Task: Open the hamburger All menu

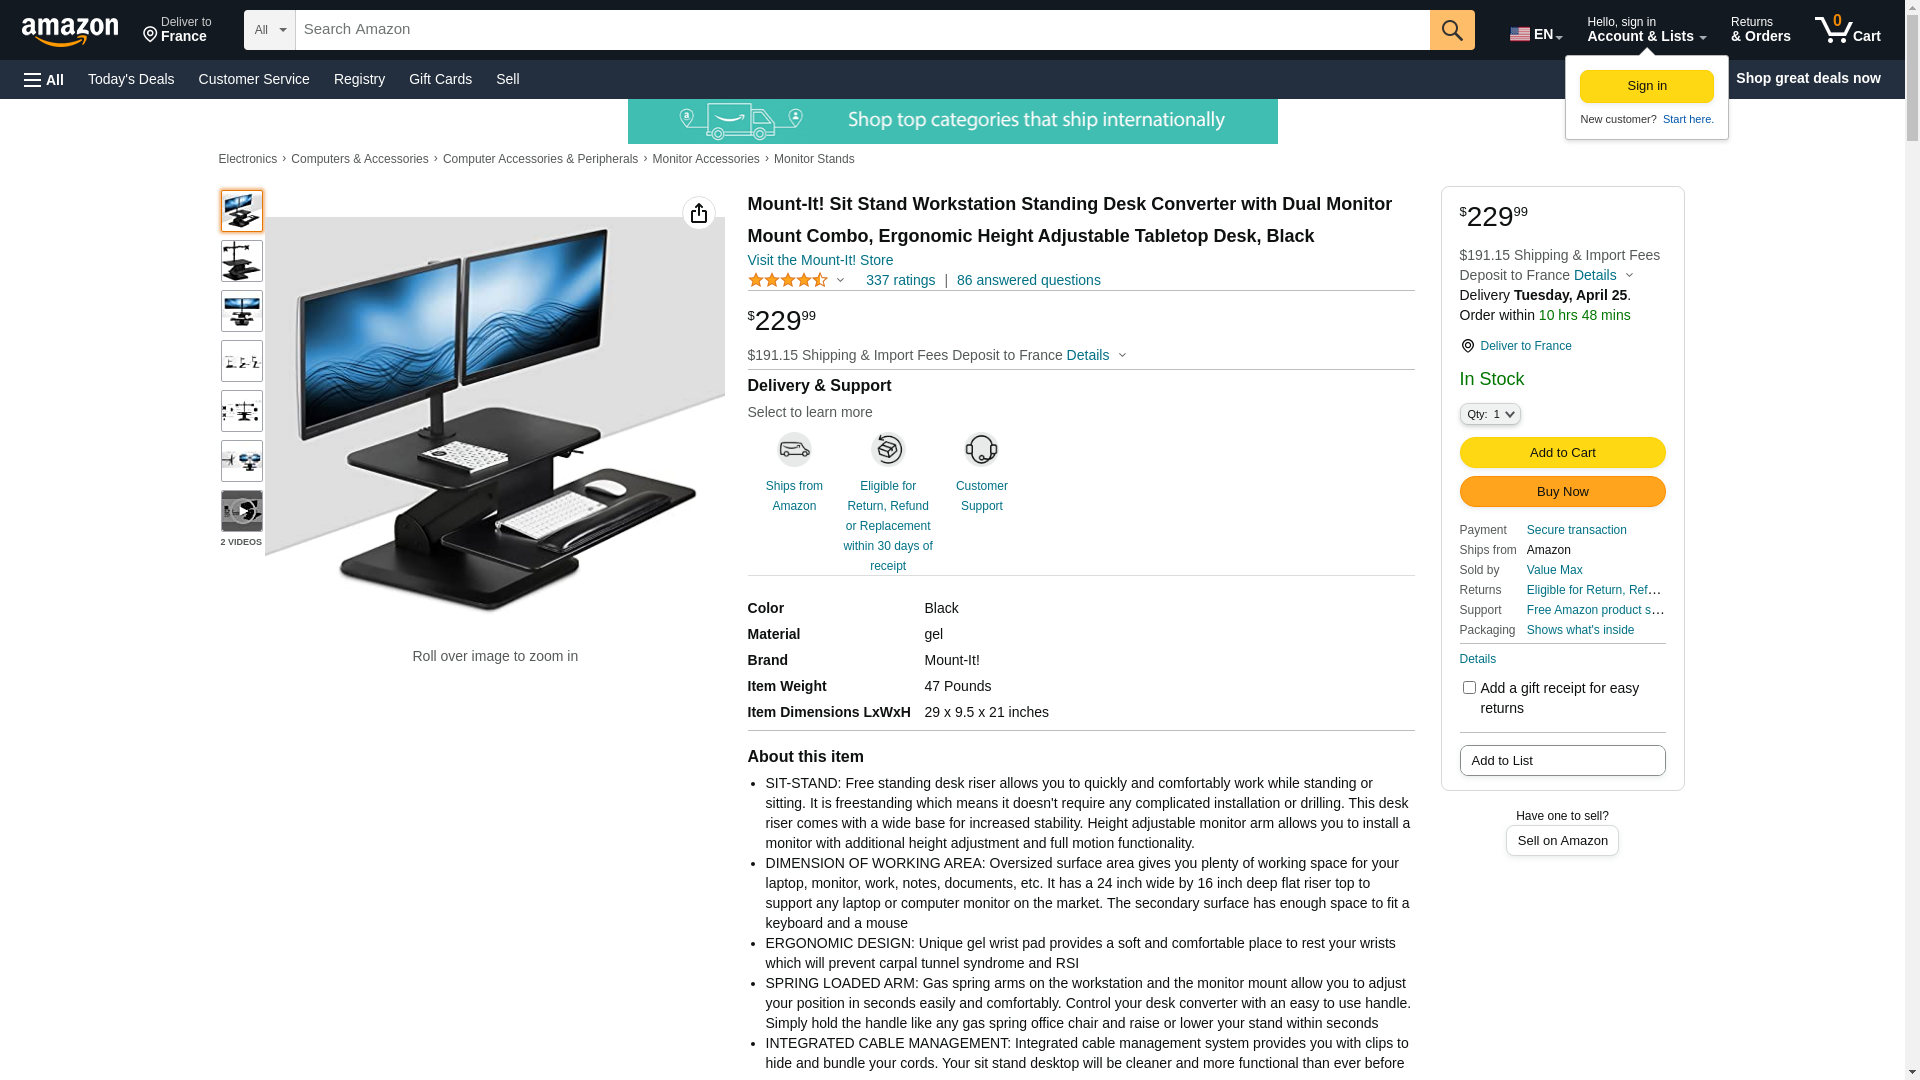Action: [44, 79]
